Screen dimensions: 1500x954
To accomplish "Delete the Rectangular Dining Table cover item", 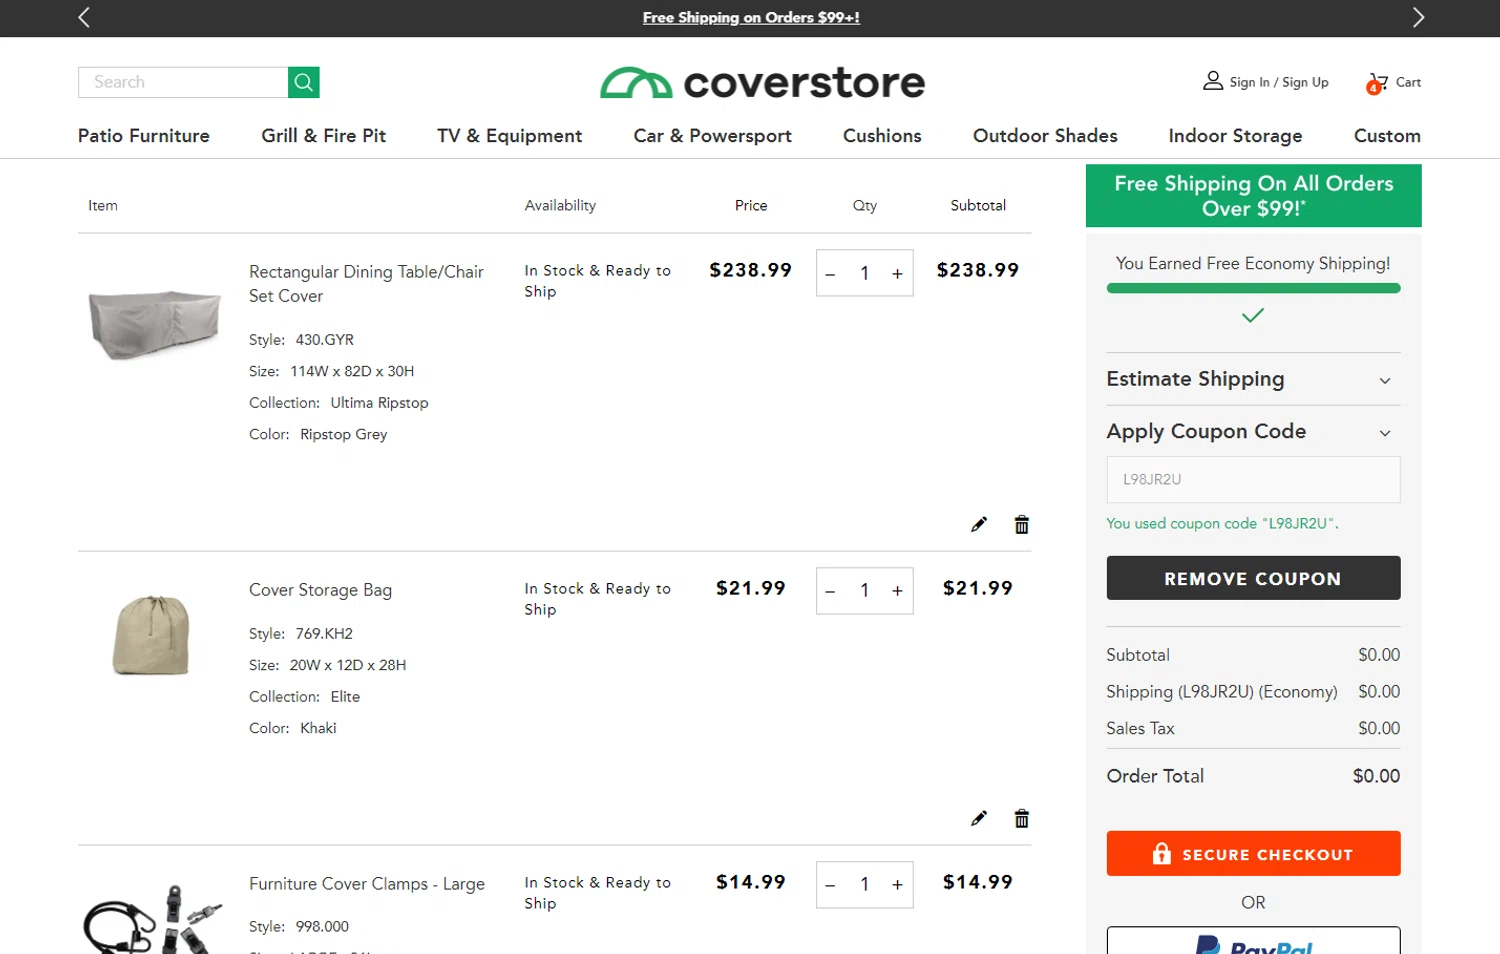I will tap(1022, 524).
